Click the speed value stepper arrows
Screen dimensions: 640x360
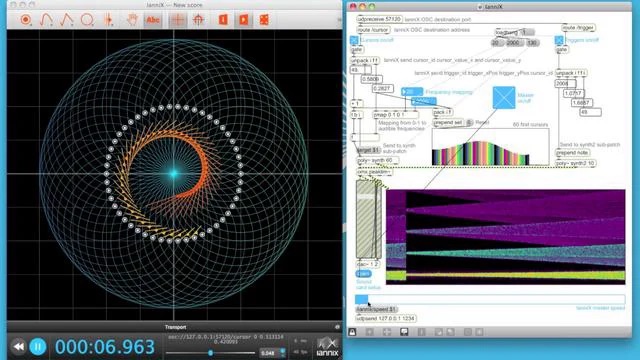tap(282, 353)
